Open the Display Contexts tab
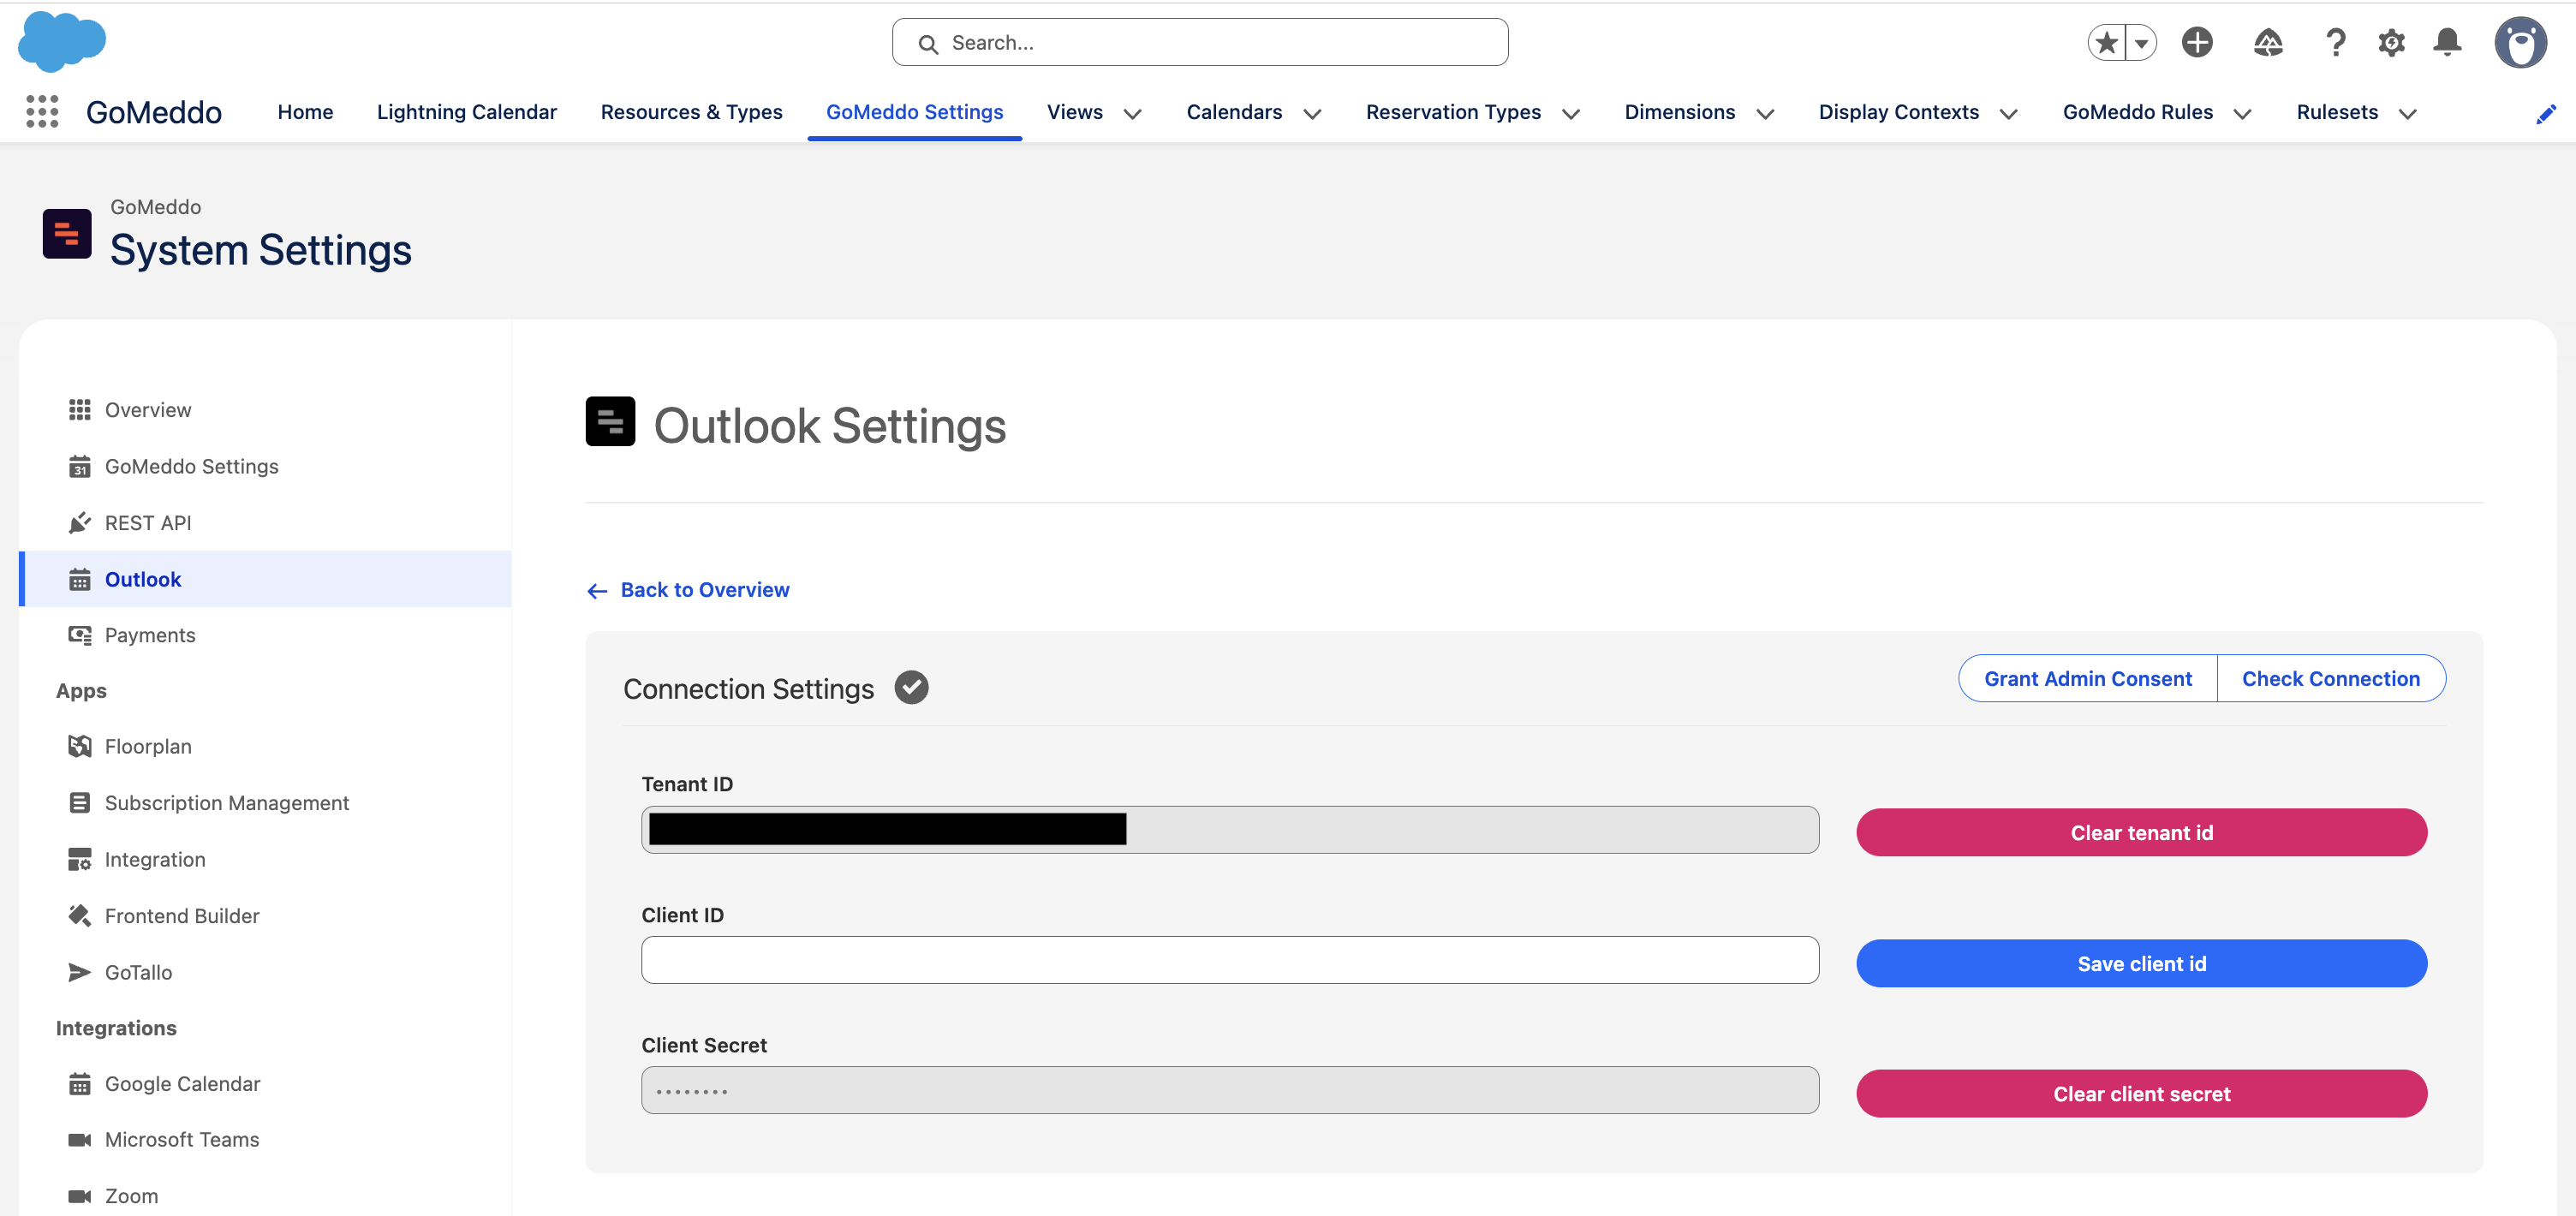Viewport: 2576px width, 1216px height. (x=1899, y=112)
